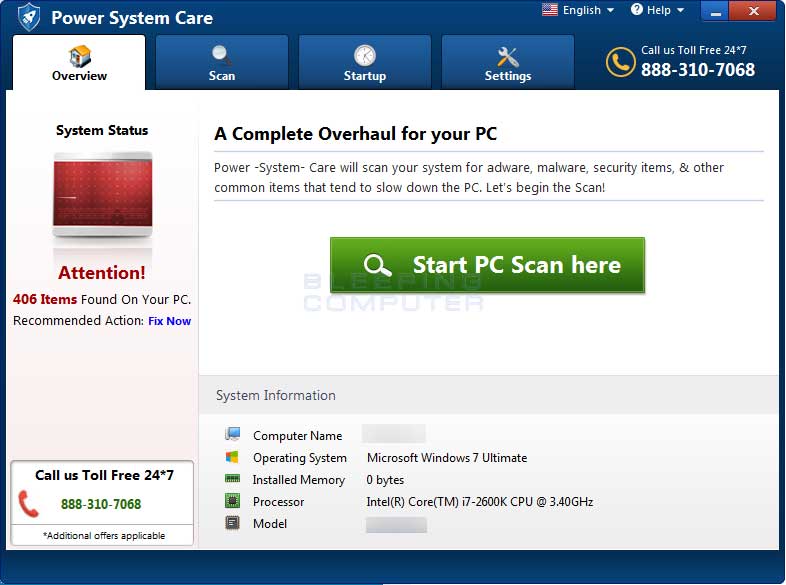Click the red phone icon in sidebar

pyautogui.click(x=29, y=504)
